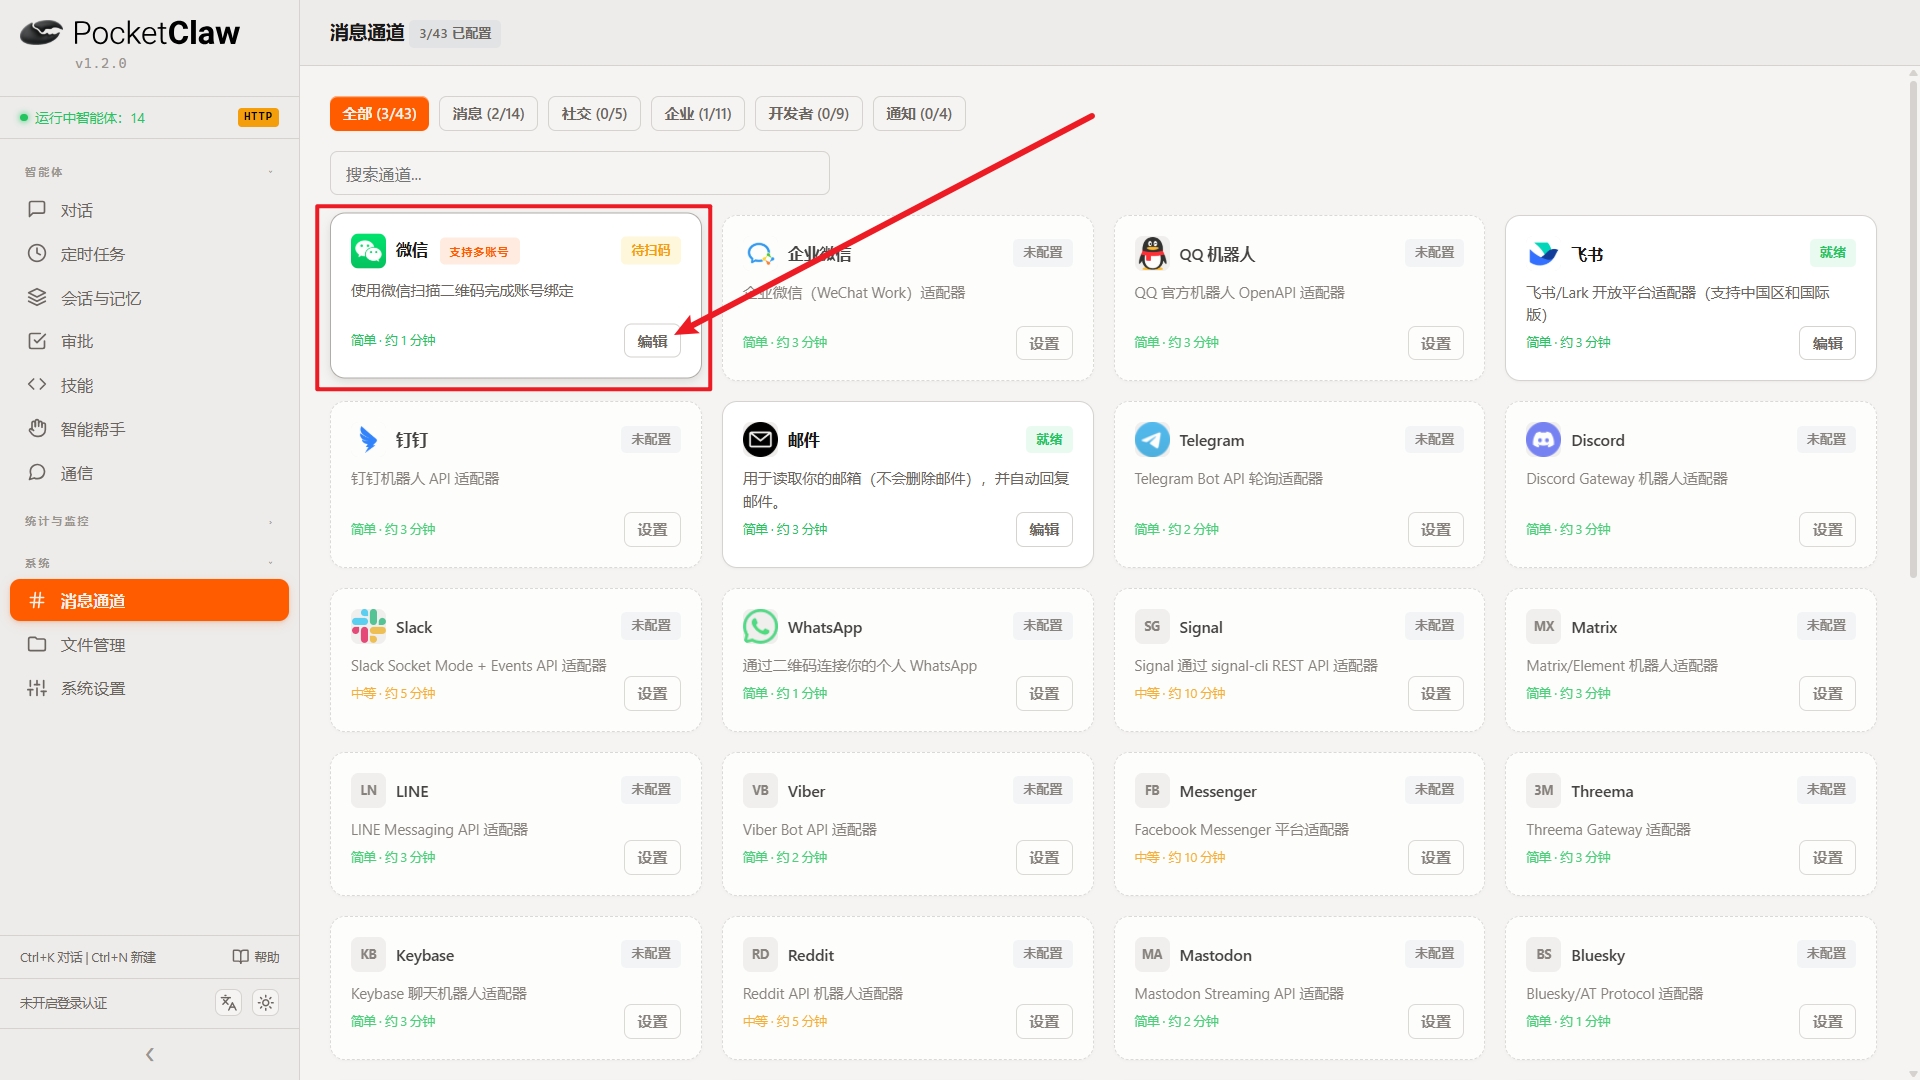Click 设置 on the Signal card

(x=1436, y=694)
